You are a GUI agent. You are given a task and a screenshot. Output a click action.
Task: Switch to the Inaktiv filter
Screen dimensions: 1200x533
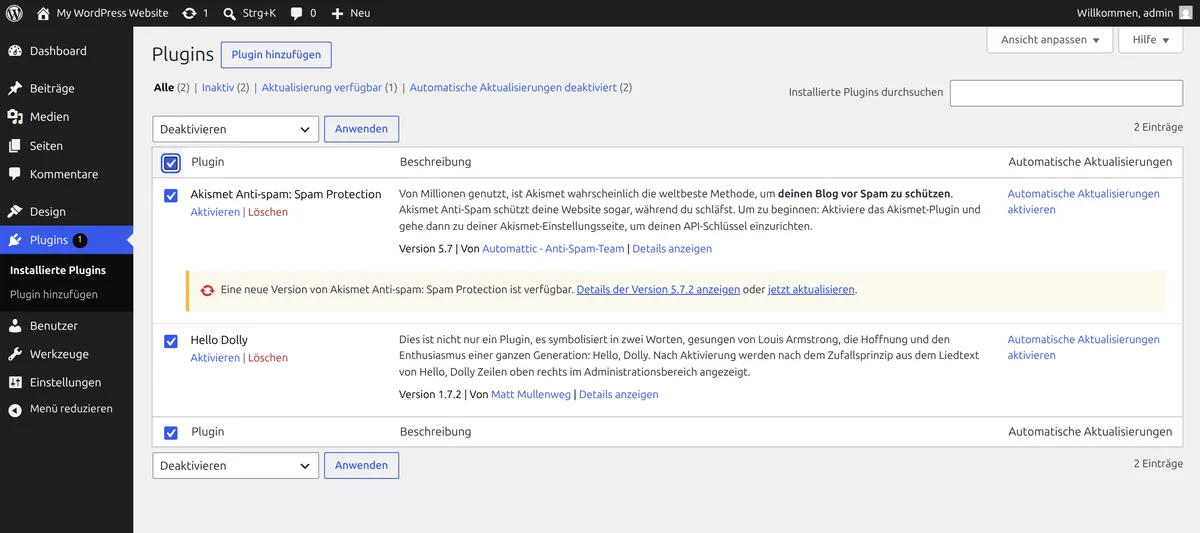pyautogui.click(x=218, y=88)
